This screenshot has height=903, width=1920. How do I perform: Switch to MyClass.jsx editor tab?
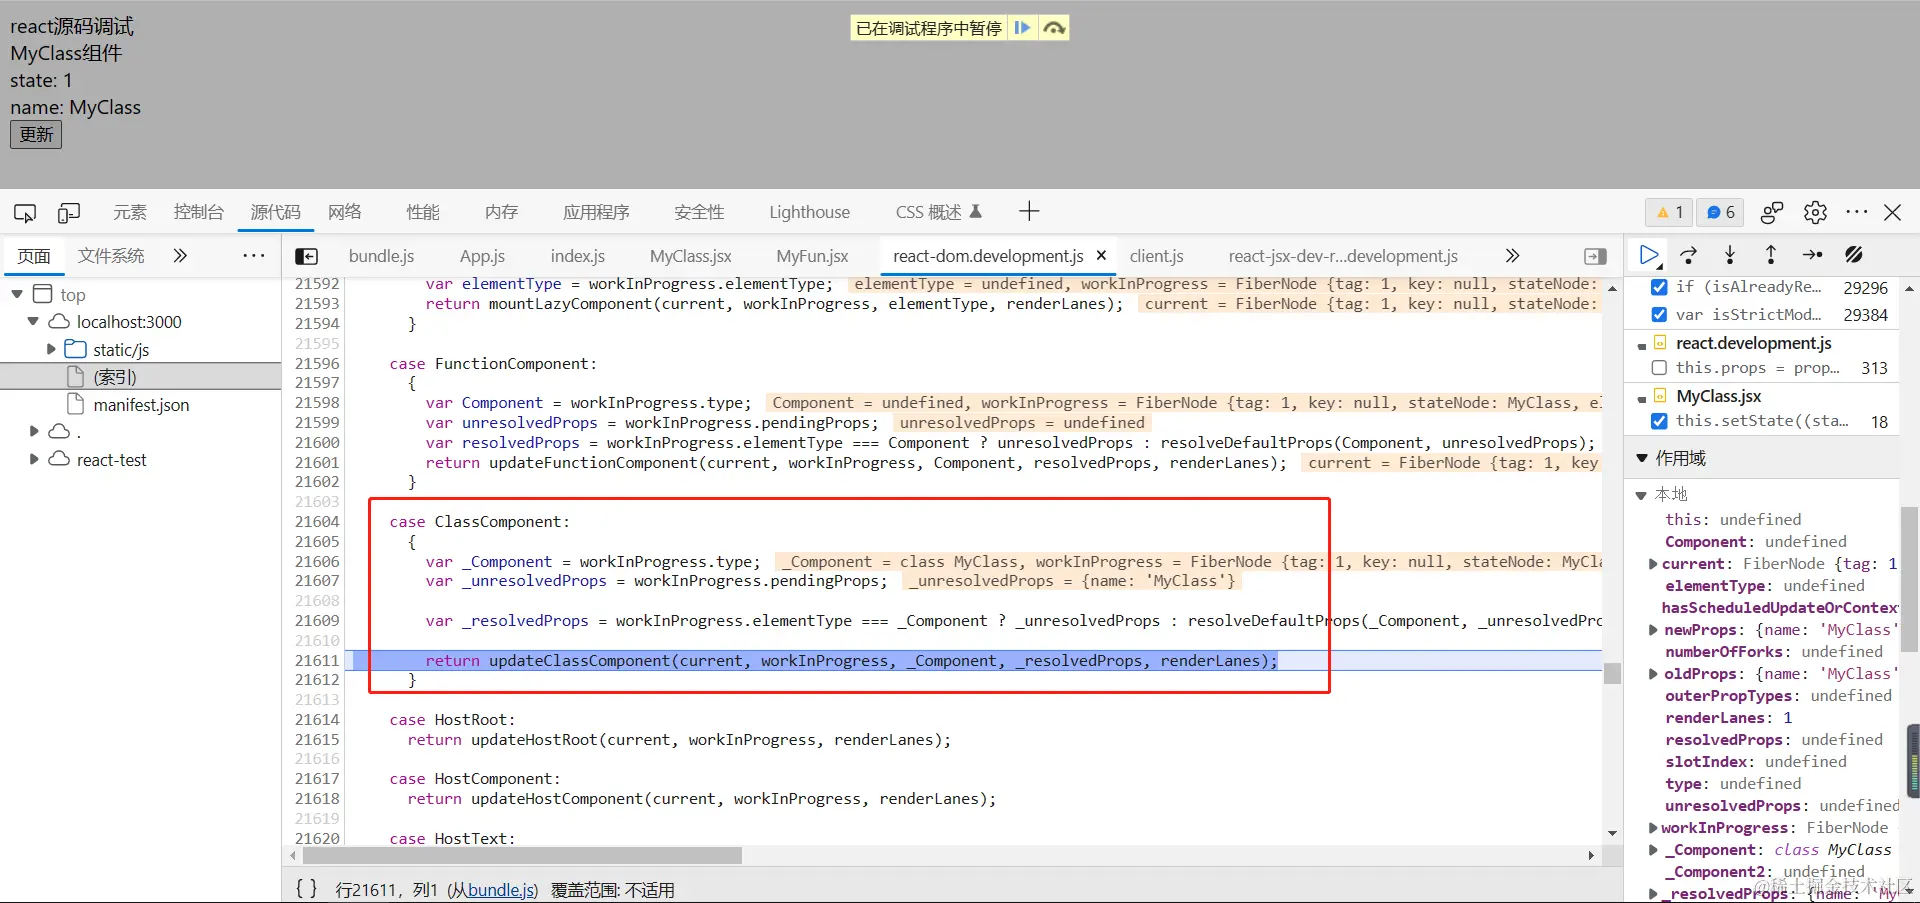point(690,256)
